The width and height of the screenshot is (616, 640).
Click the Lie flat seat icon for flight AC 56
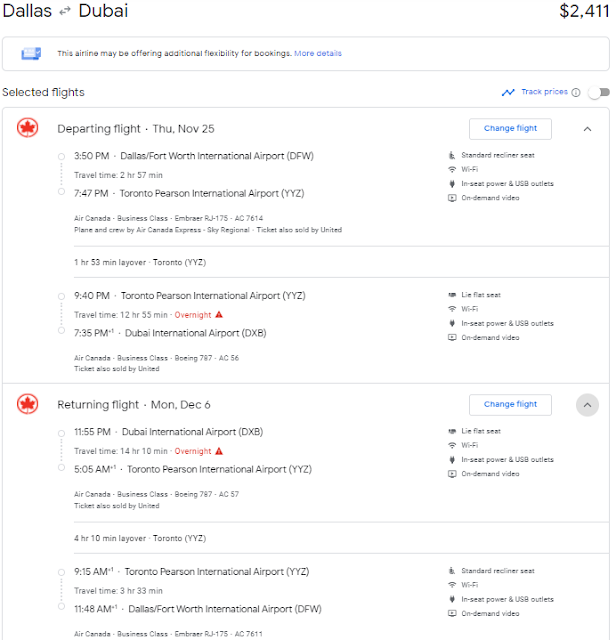(452, 295)
